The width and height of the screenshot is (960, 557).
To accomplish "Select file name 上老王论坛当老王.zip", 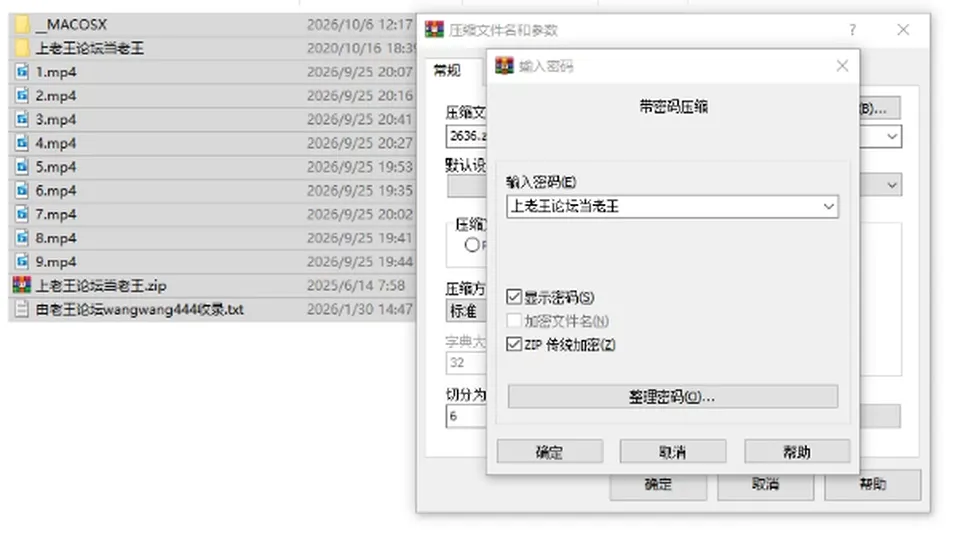I will (101, 286).
